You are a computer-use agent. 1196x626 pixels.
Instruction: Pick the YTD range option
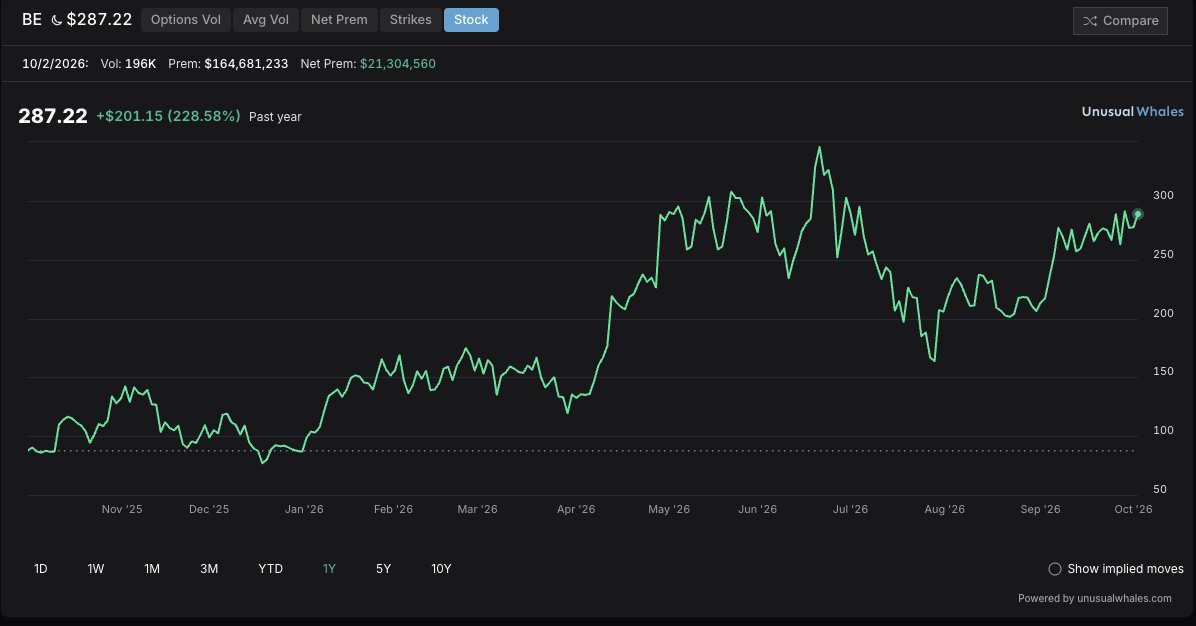[270, 569]
